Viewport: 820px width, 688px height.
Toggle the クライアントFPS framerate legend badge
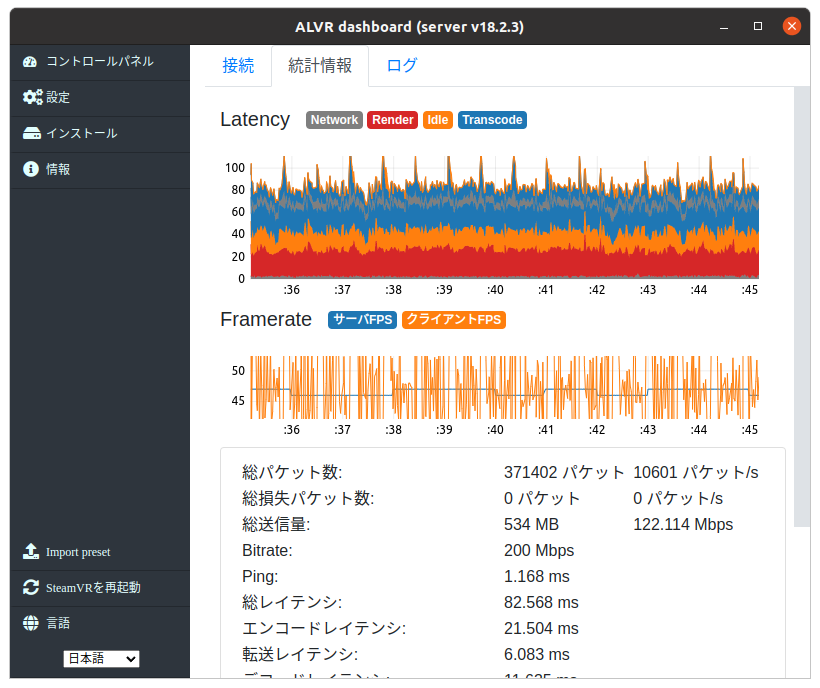click(x=453, y=320)
